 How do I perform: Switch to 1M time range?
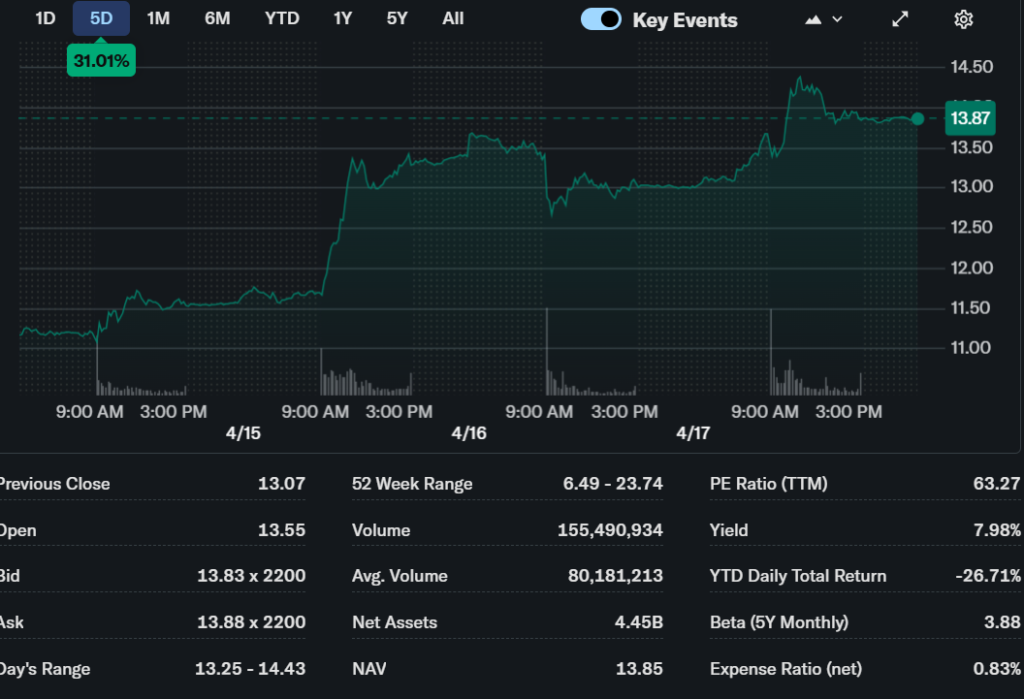pos(158,18)
